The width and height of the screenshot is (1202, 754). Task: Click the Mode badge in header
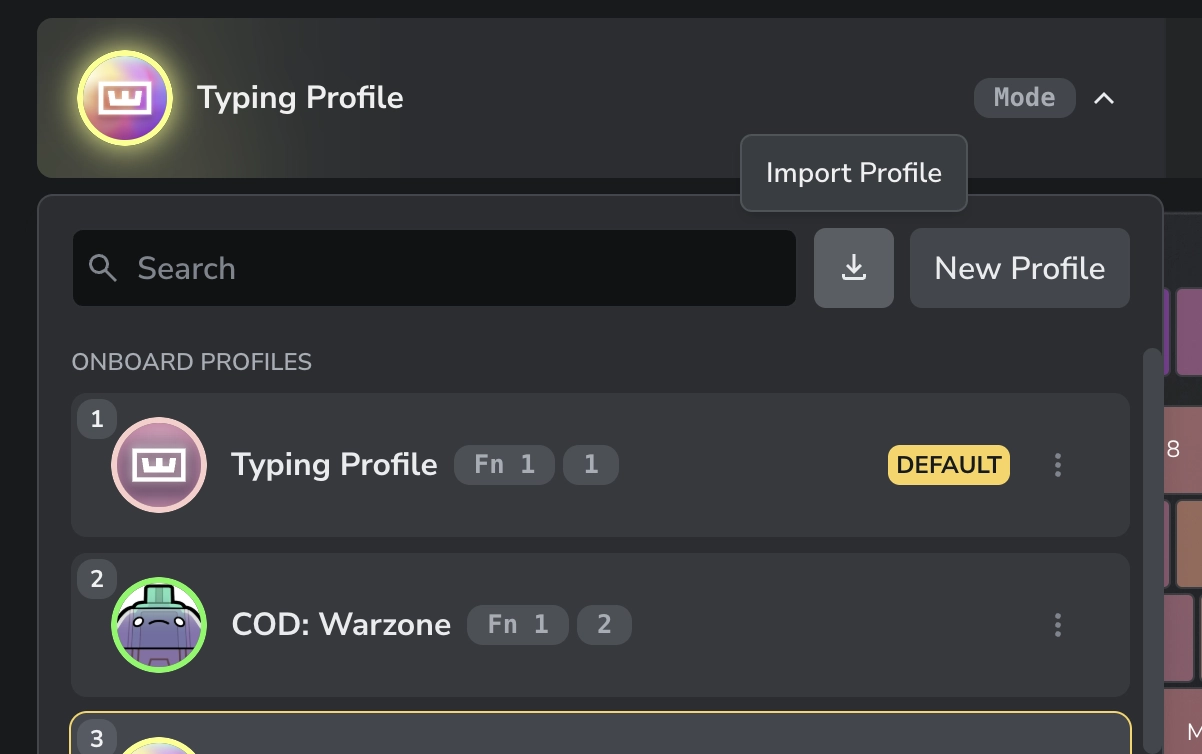(x=1024, y=98)
